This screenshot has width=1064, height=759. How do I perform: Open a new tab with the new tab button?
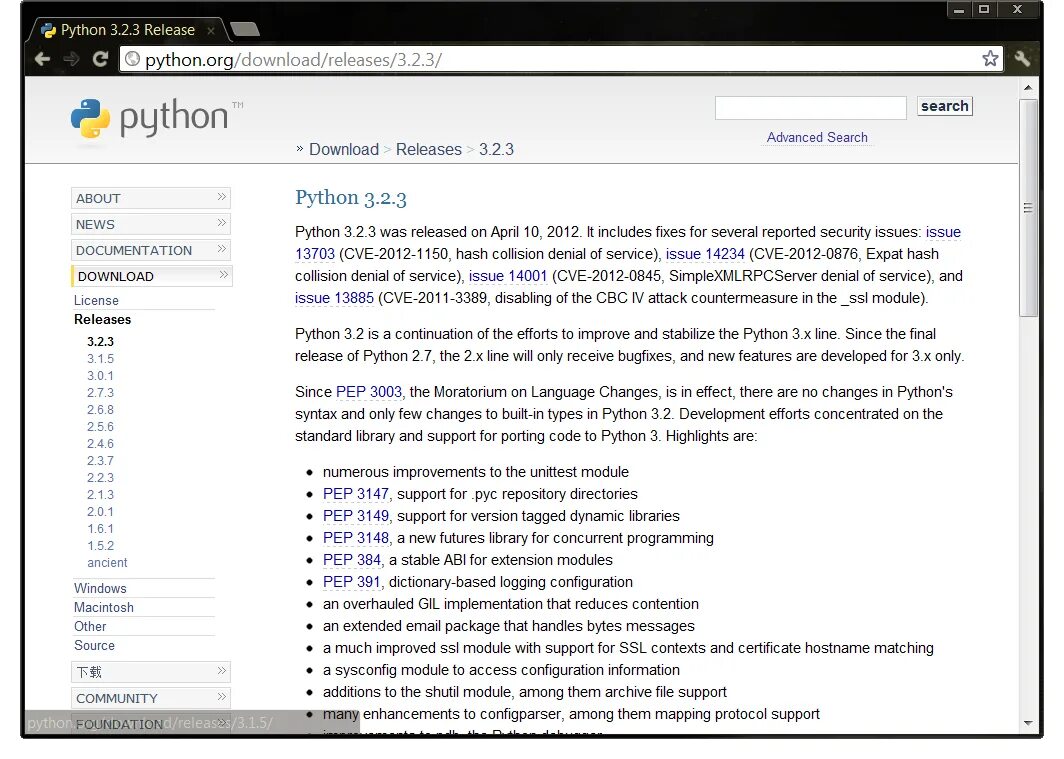point(244,29)
